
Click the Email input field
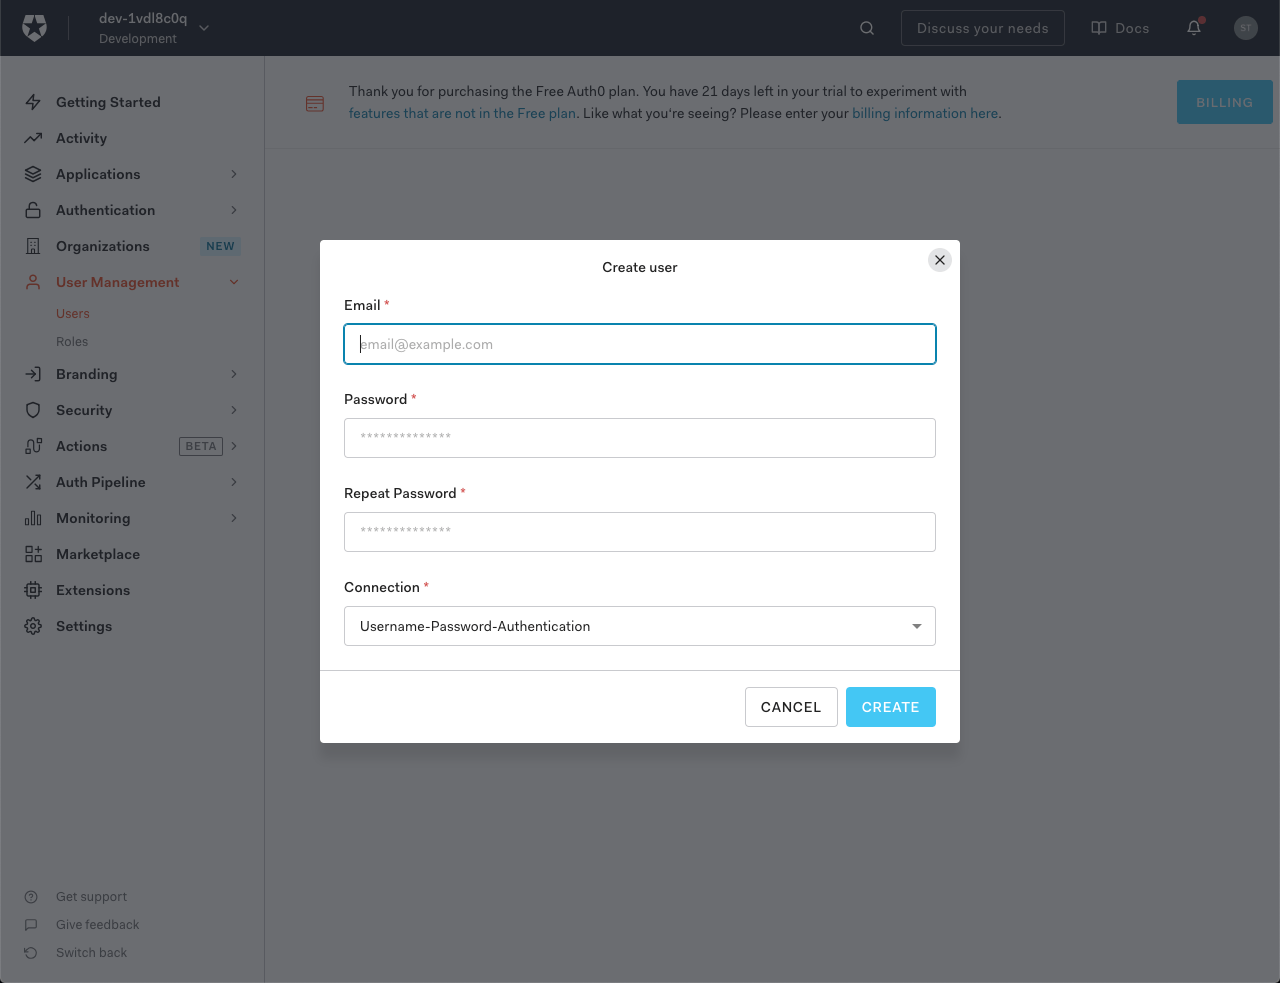pyautogui.click(x=640, y=343)
